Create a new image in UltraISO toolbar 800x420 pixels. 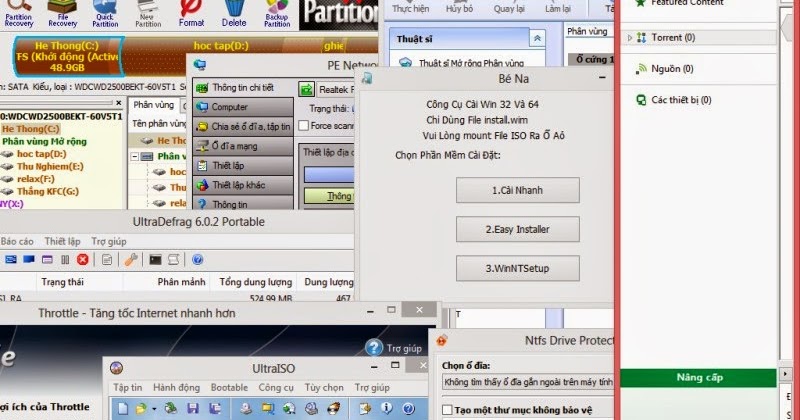pyautogui.click(x=123, y=408)
